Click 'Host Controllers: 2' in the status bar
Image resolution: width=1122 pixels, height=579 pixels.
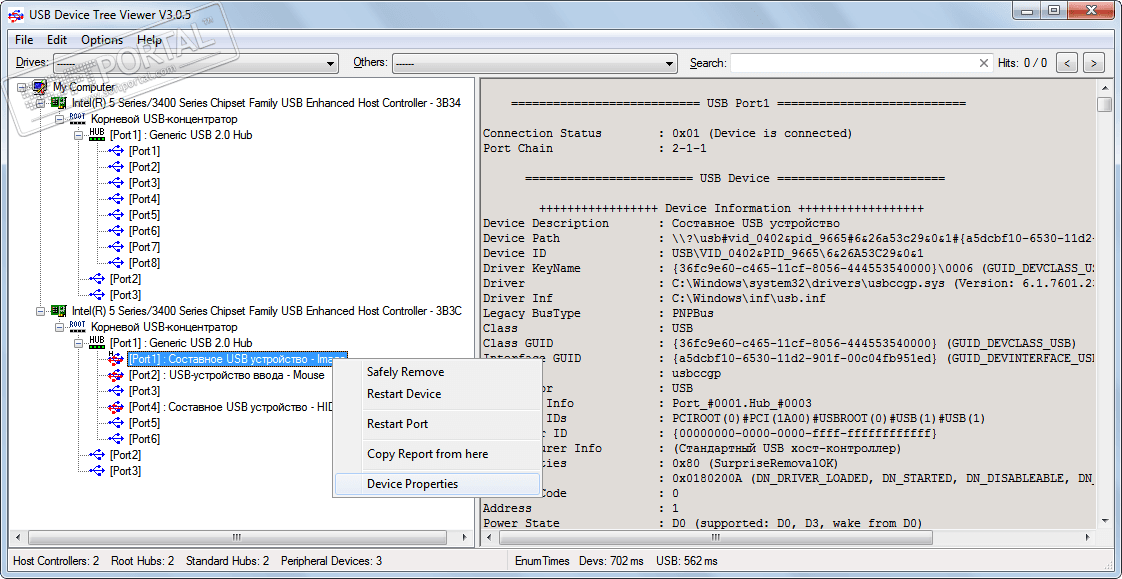pyautogui.click(x=57, y=561)
